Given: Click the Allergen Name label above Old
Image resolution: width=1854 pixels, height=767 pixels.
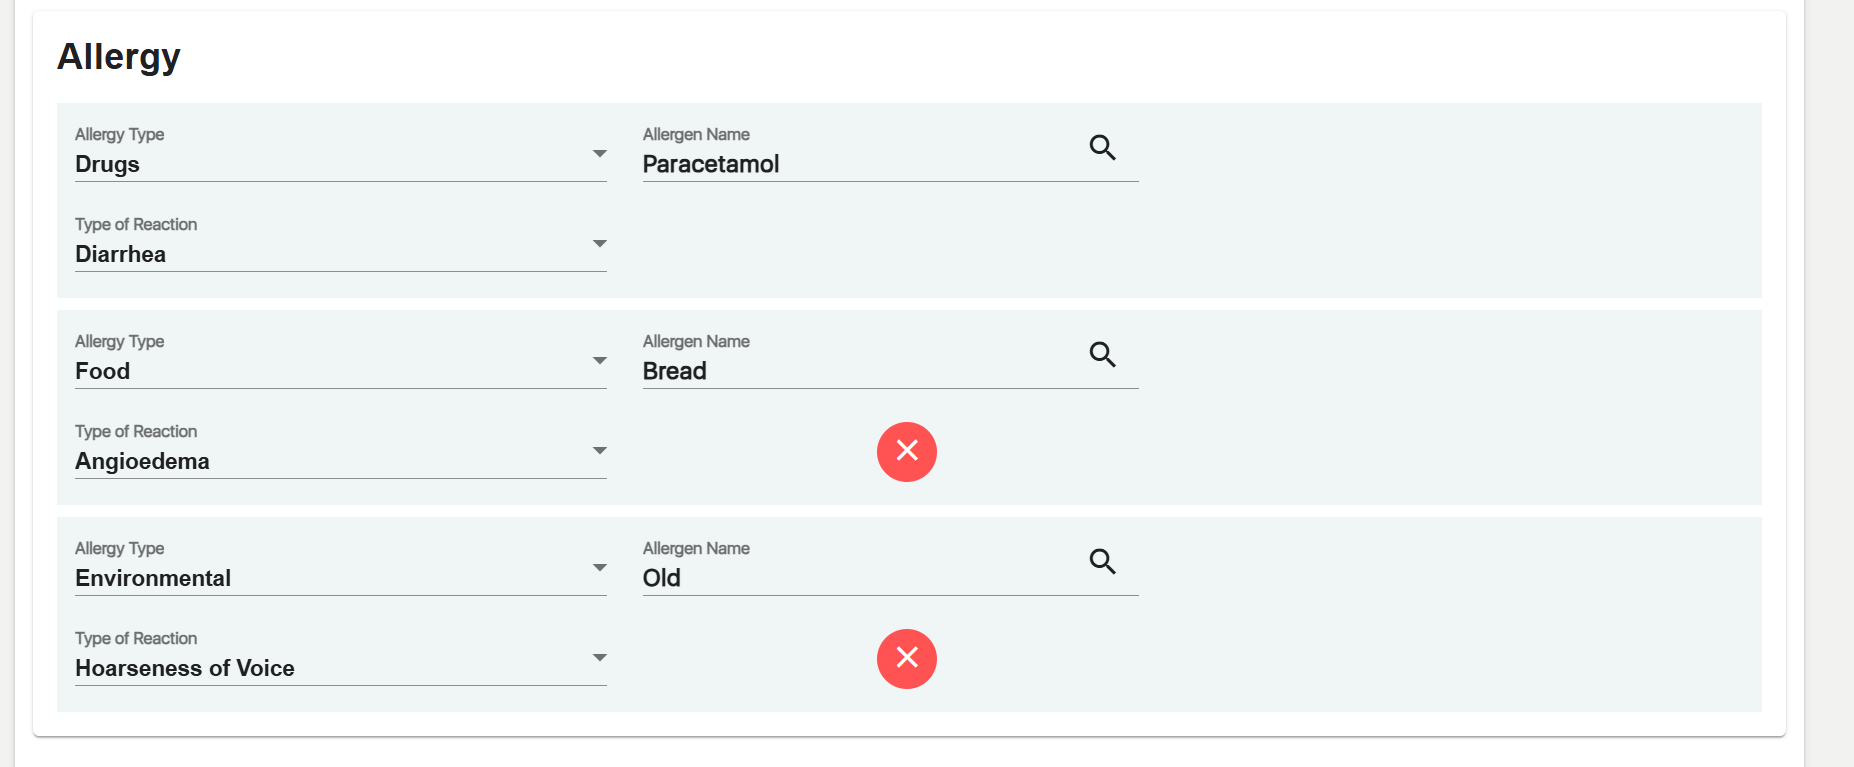Looking at the screenshot, I should 696,548.
